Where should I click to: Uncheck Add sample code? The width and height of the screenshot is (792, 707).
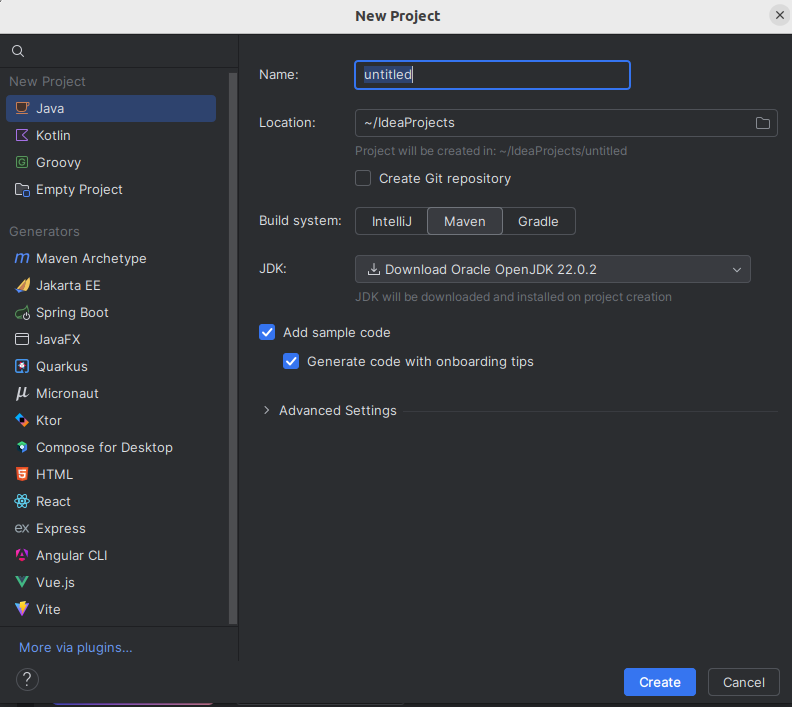coord(267,332)
